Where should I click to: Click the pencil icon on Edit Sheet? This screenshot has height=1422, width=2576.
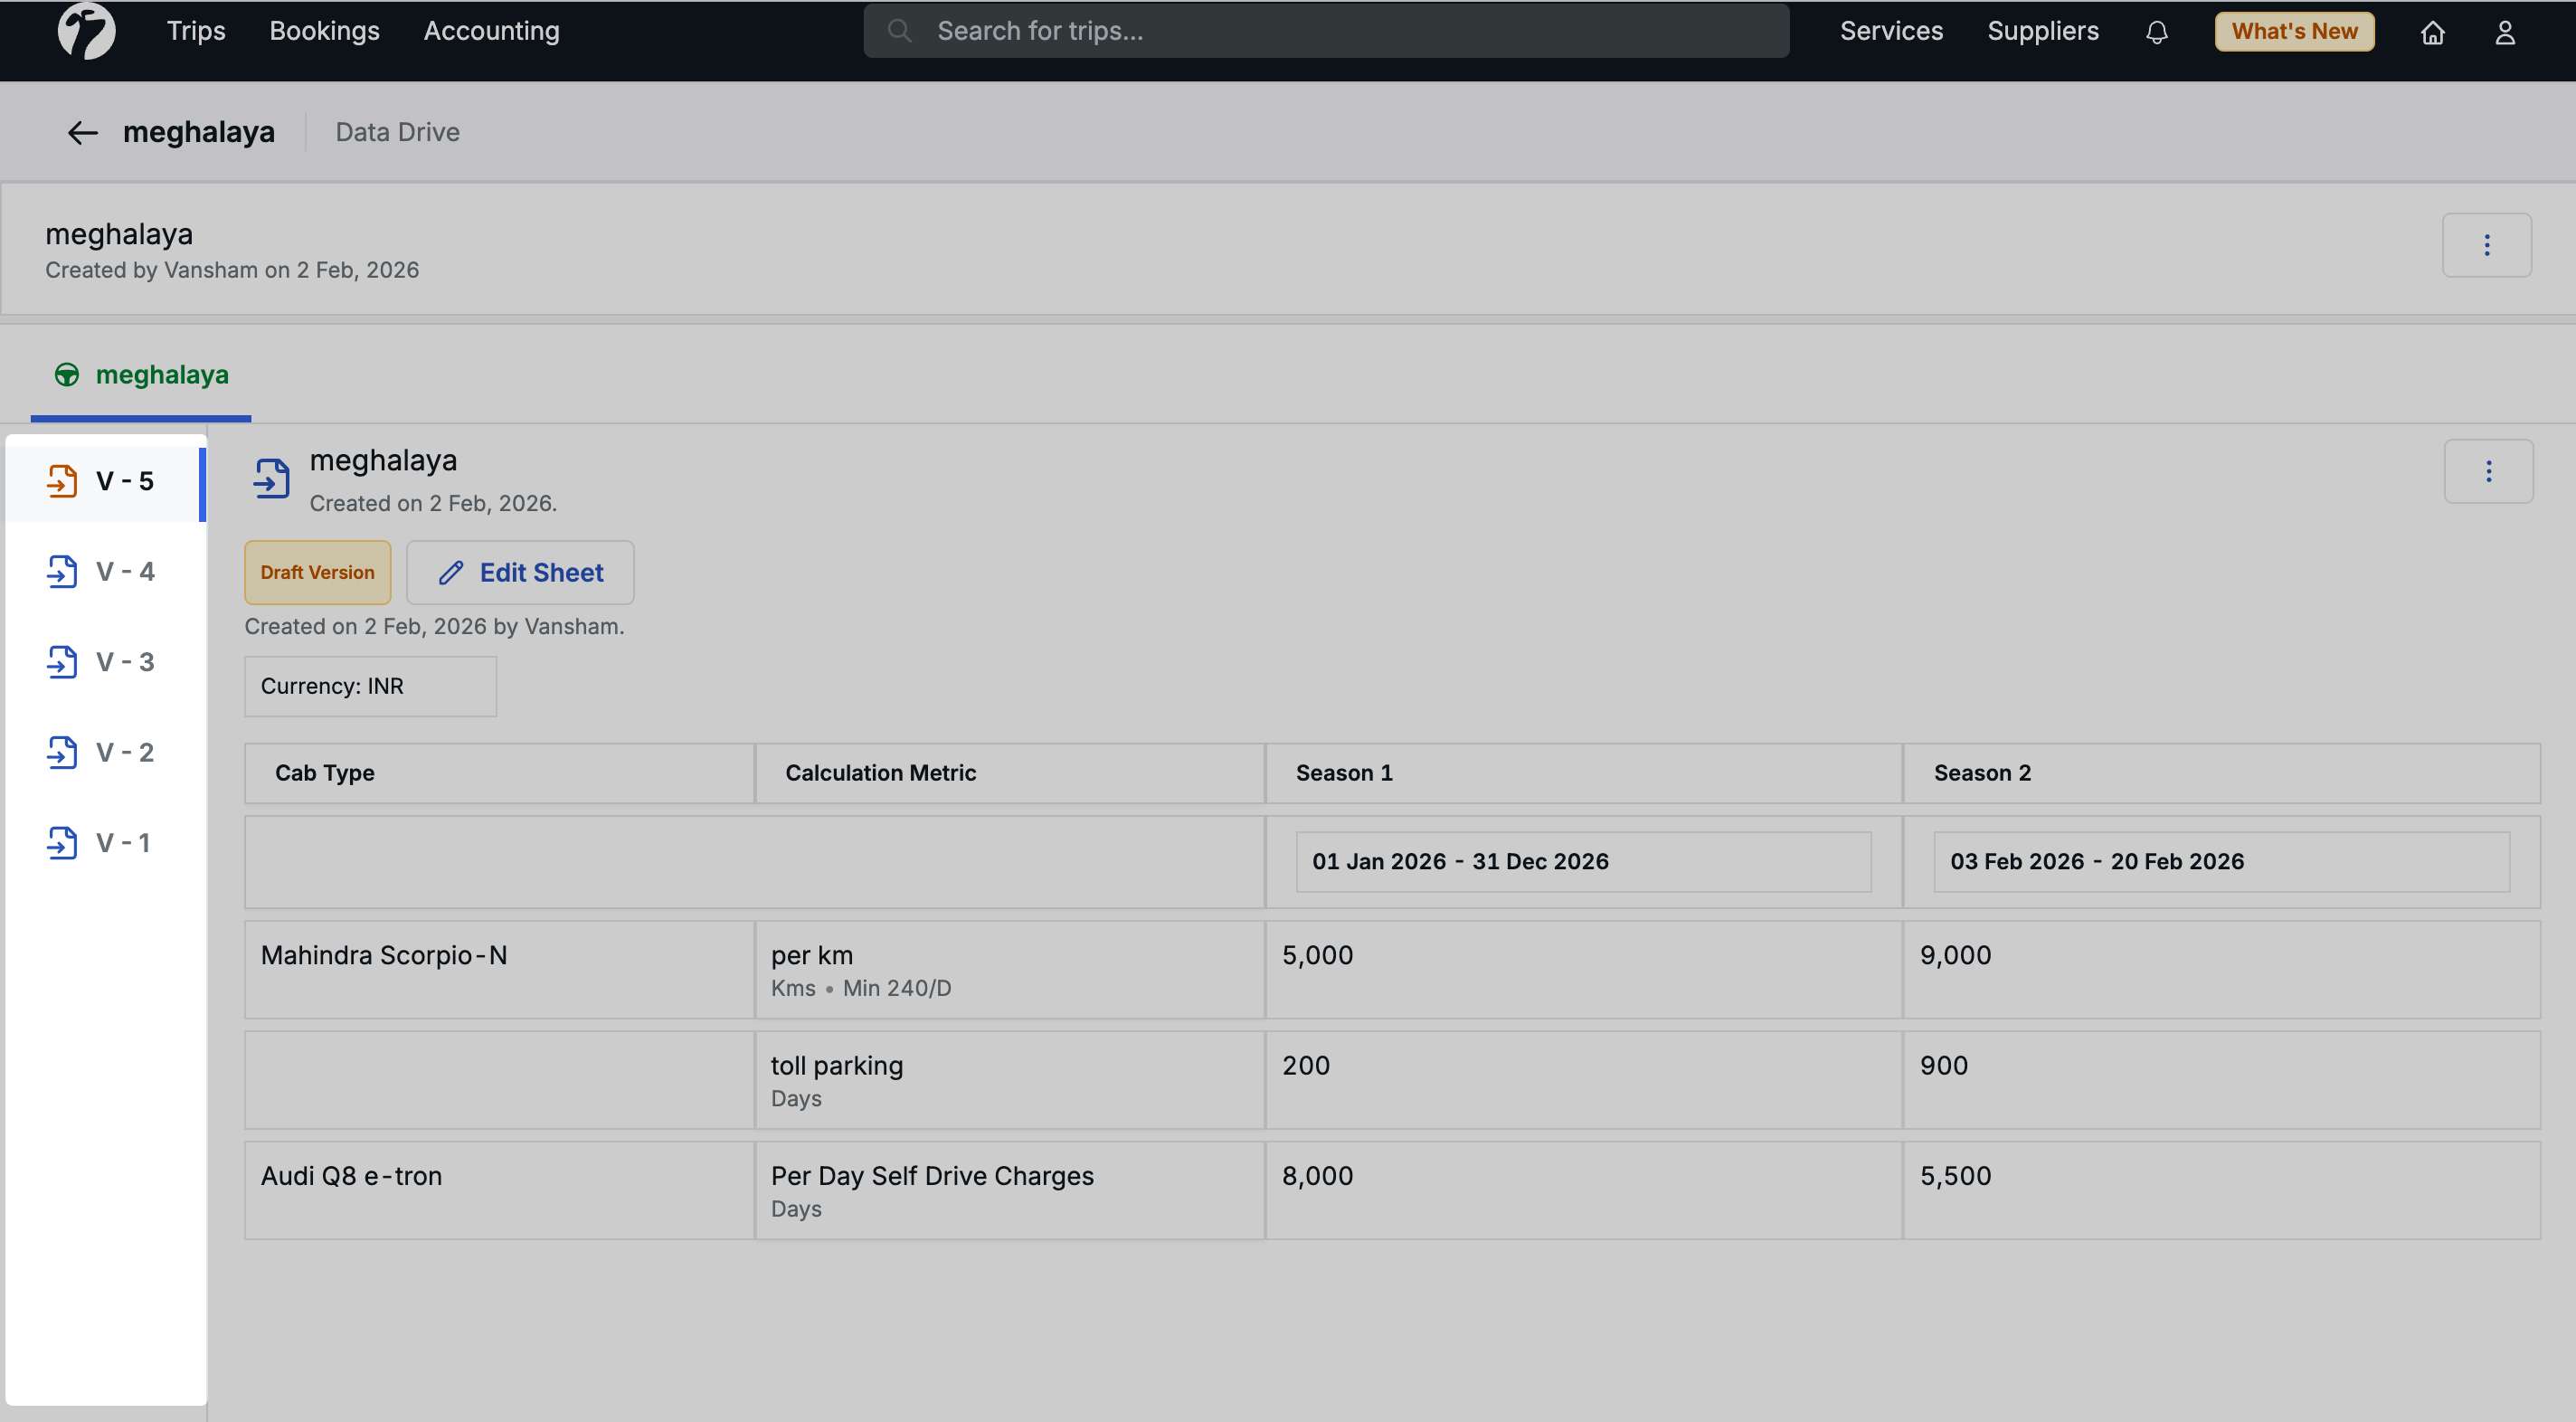[x=451, y=572]
